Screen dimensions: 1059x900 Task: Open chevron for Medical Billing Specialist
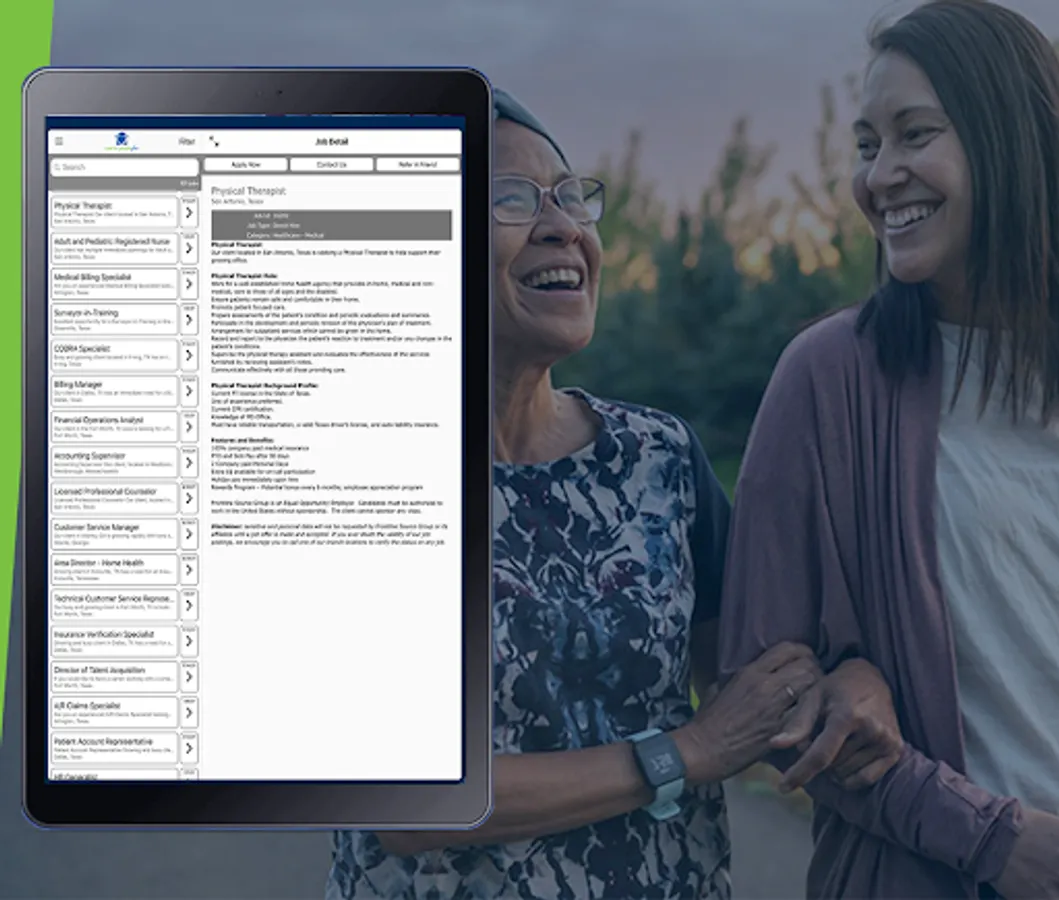point(189,284)
